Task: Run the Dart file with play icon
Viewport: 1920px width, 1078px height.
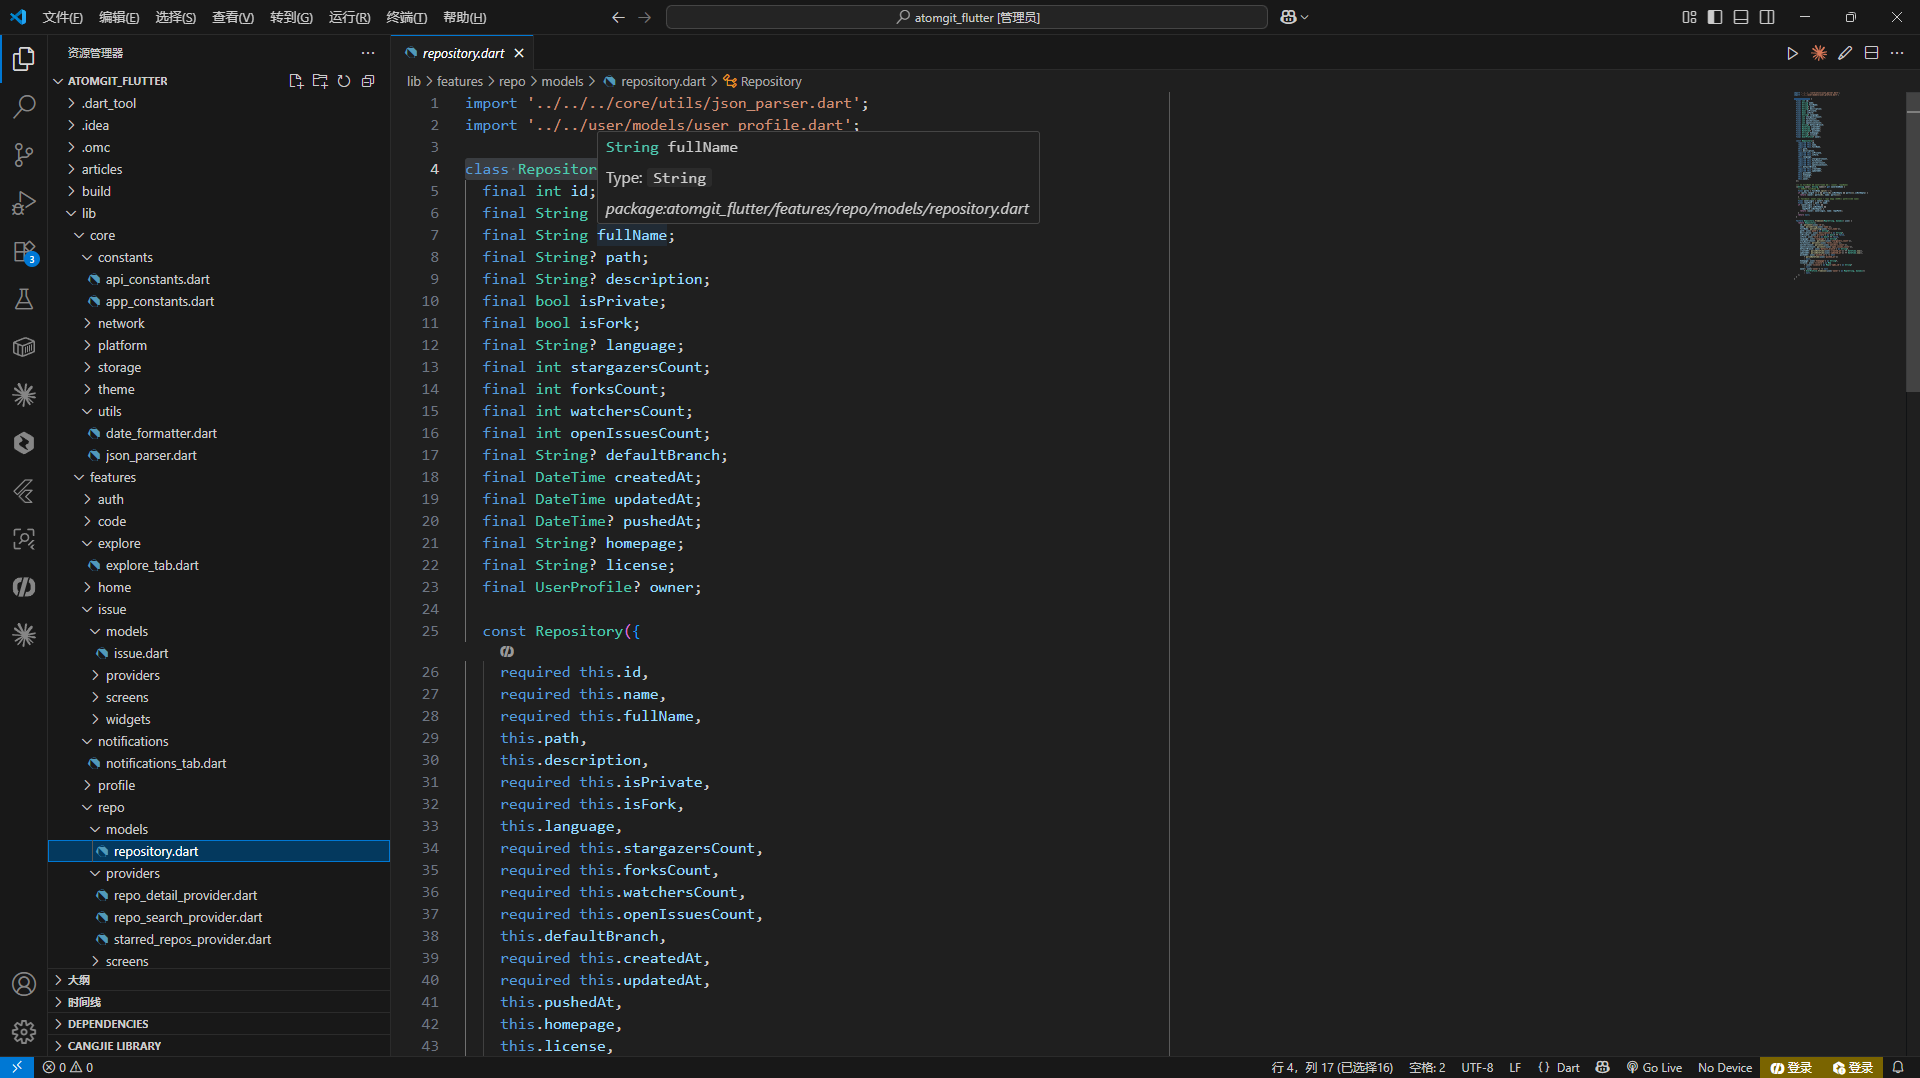Action: (x=1792, y=53)
